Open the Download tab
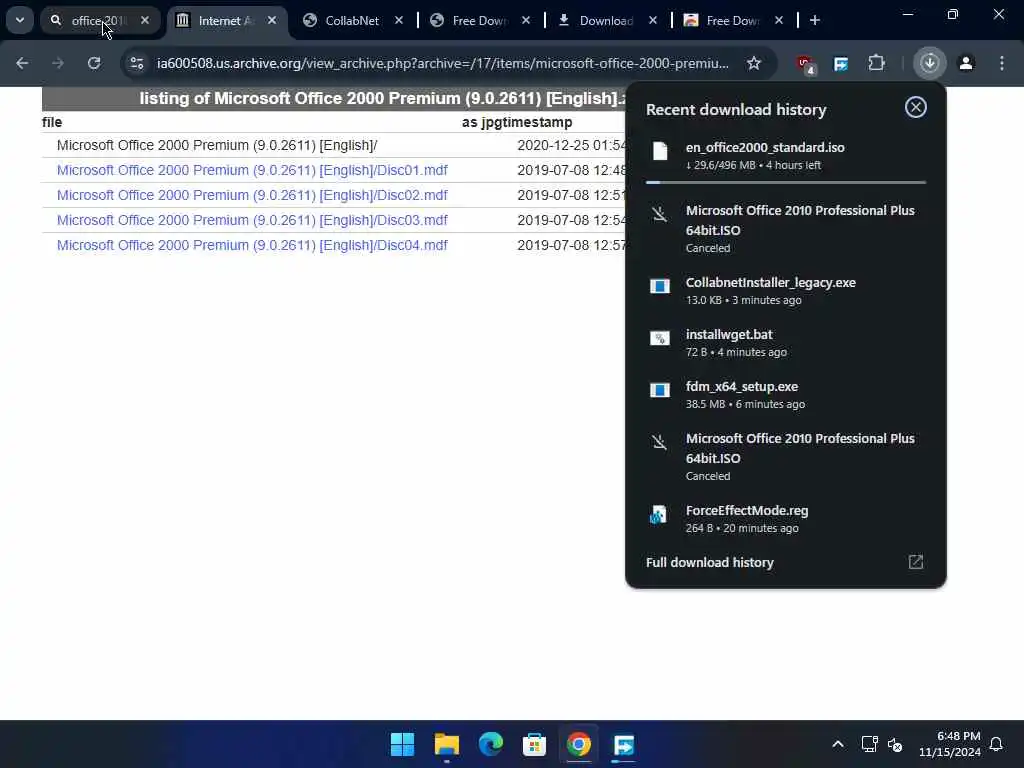 (605, 20)
